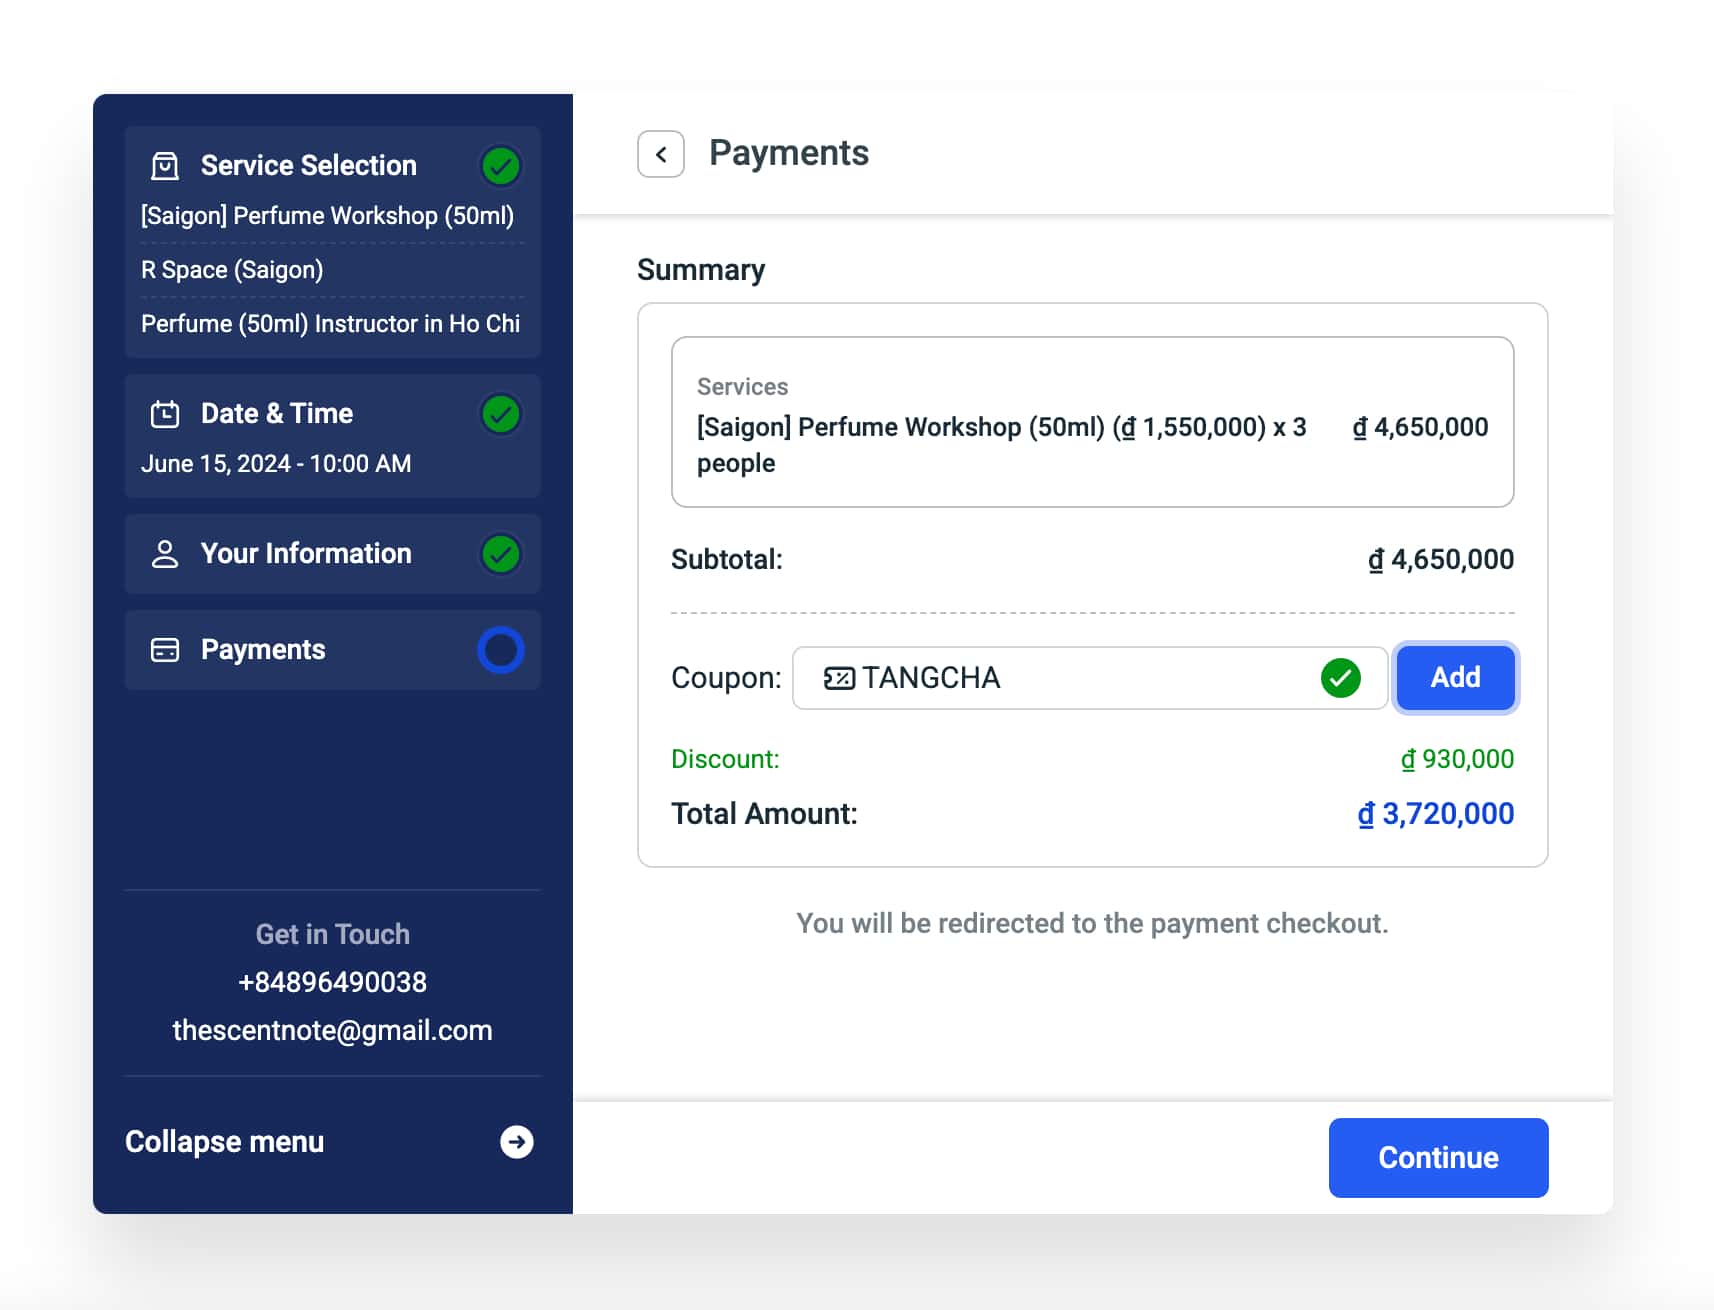Collapse the sidebar menu
This screenshot has height=1310, width=1714.
pos(225,1142)
